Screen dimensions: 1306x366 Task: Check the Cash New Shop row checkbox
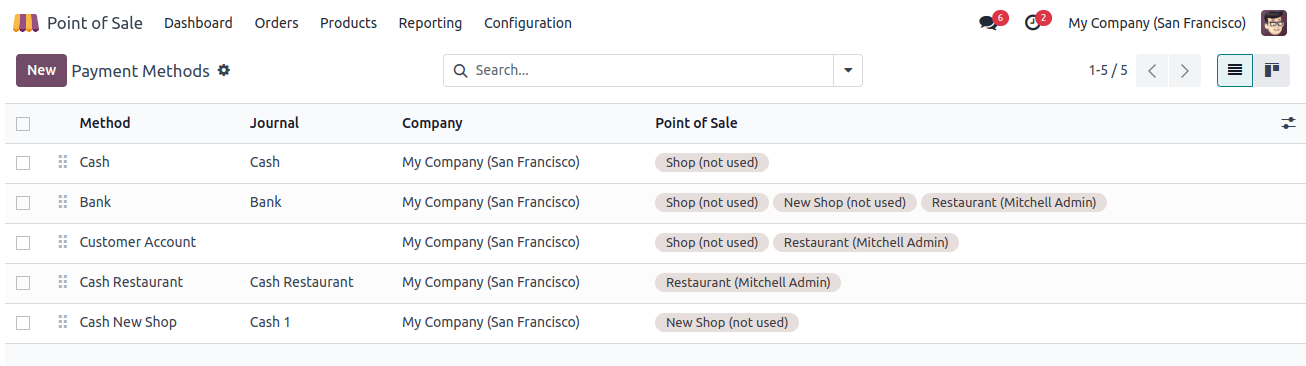pyautogui.click(x=23, y=323)
